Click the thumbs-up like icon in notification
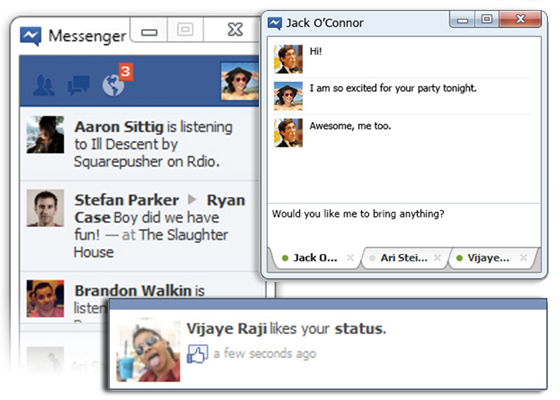 [197, 354]
